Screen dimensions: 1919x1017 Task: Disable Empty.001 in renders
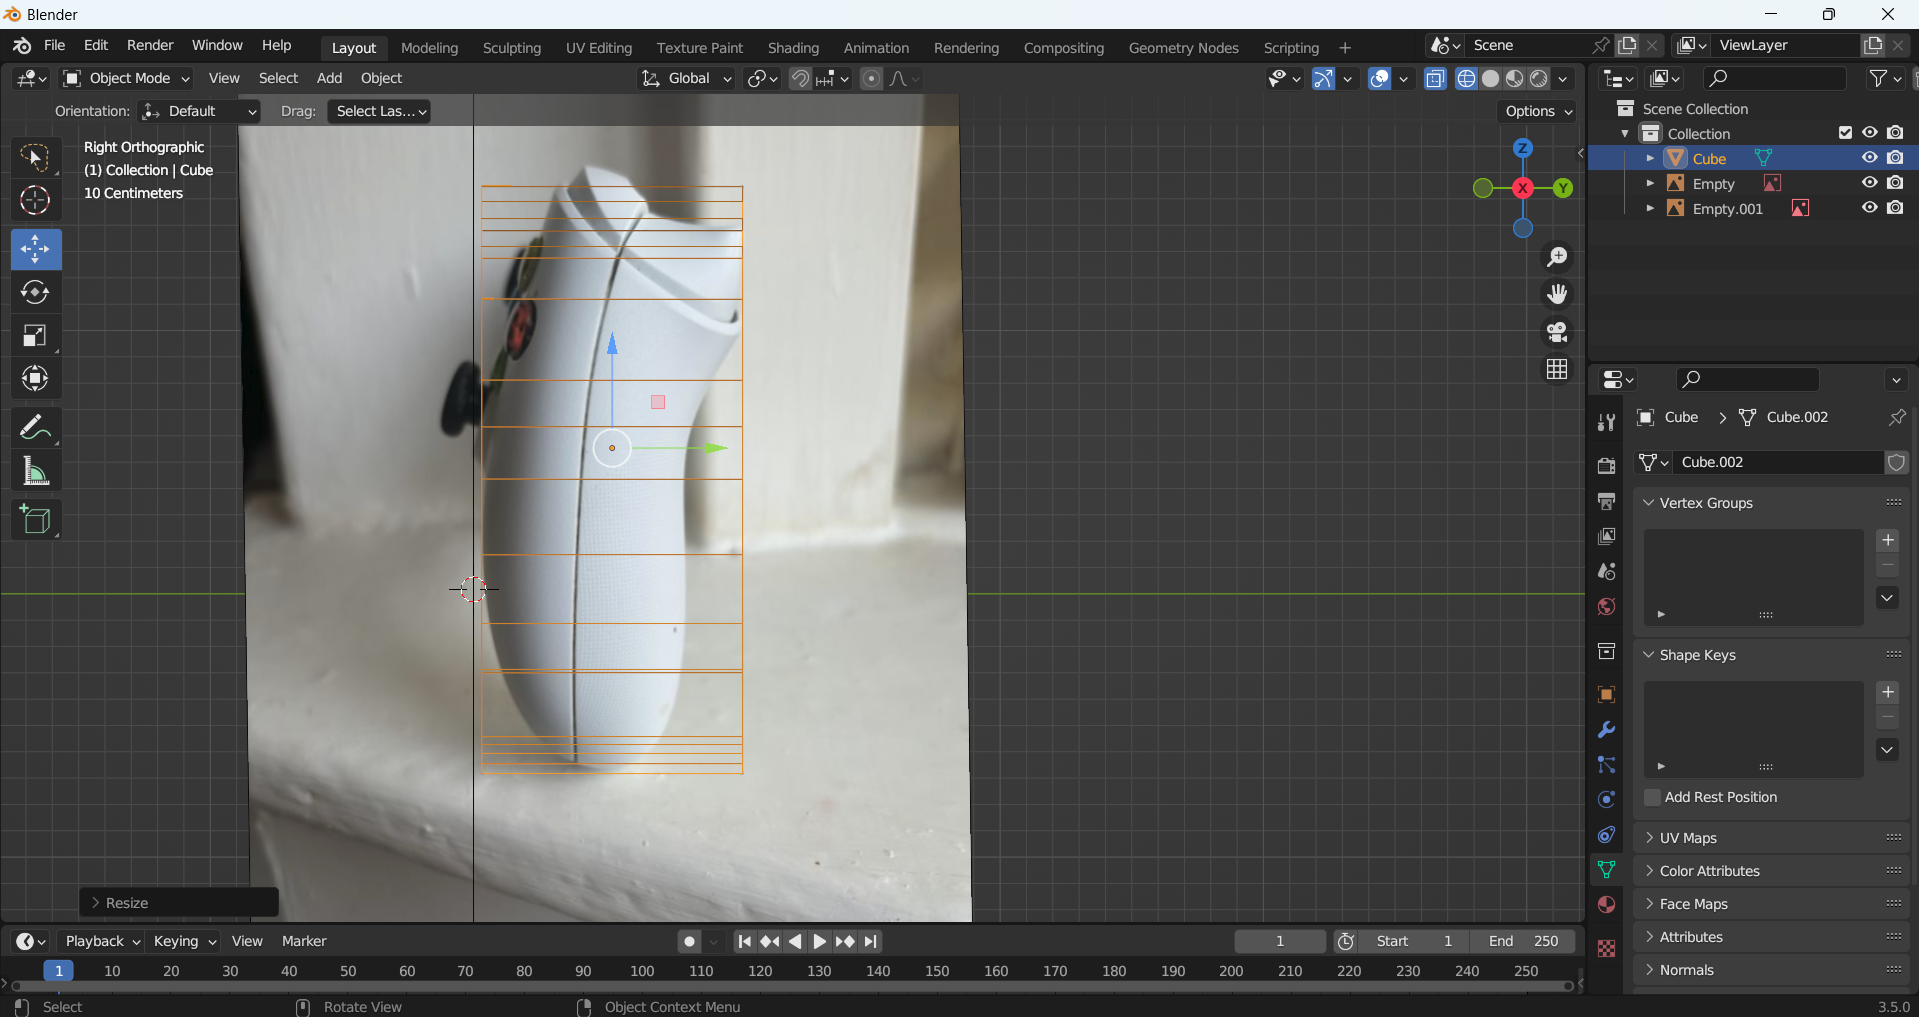[1895, 208]
